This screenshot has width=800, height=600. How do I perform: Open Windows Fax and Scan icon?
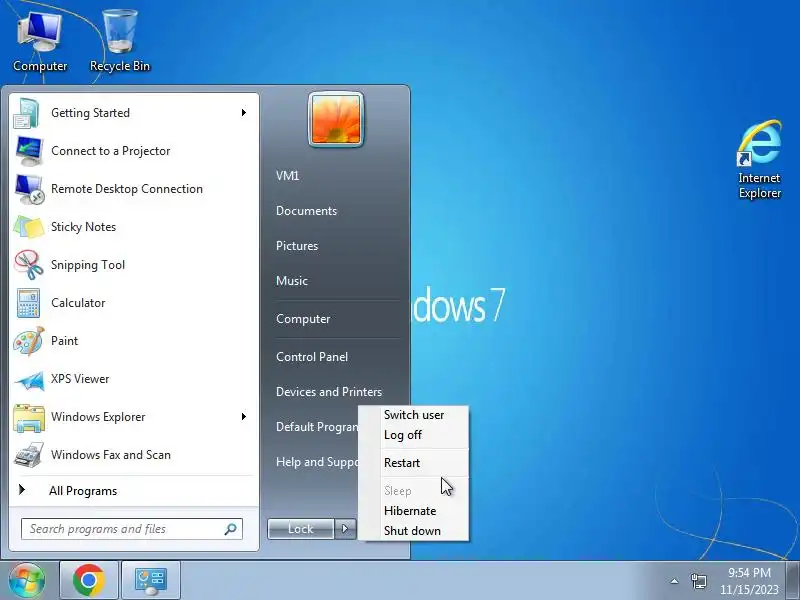[29, 455]
